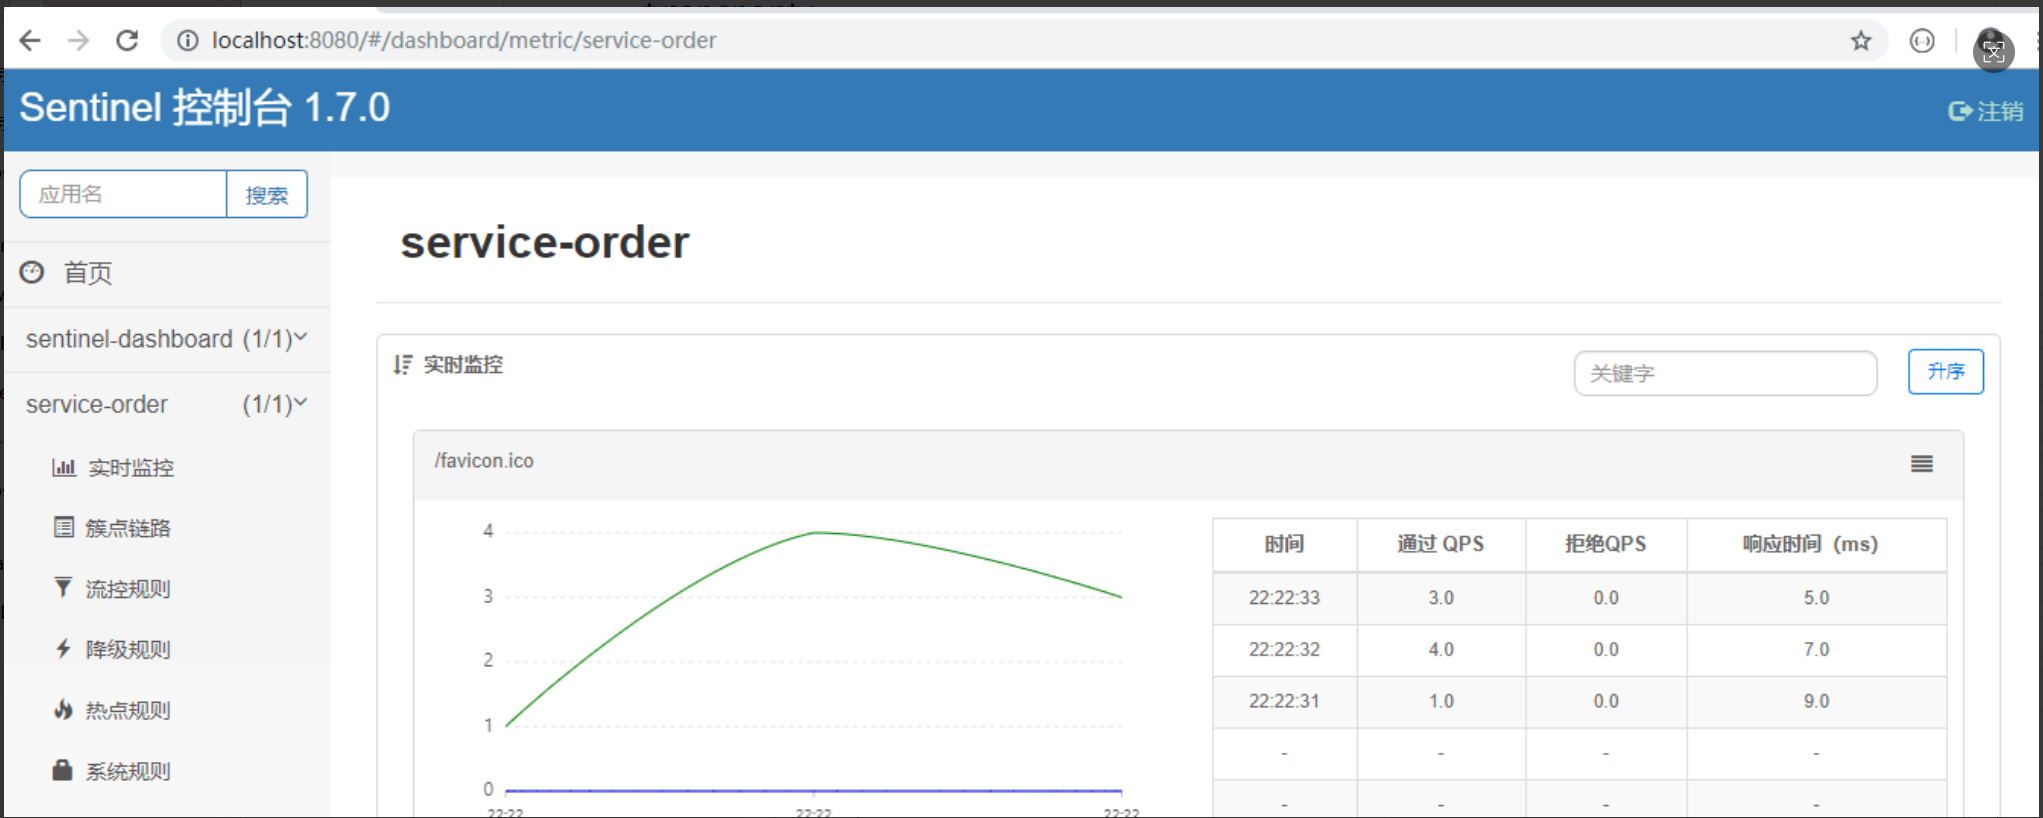The width and height of the screenshot is (2043, 818).
Task: Click the flame icon for 热点规则
Action: [63, 710]
